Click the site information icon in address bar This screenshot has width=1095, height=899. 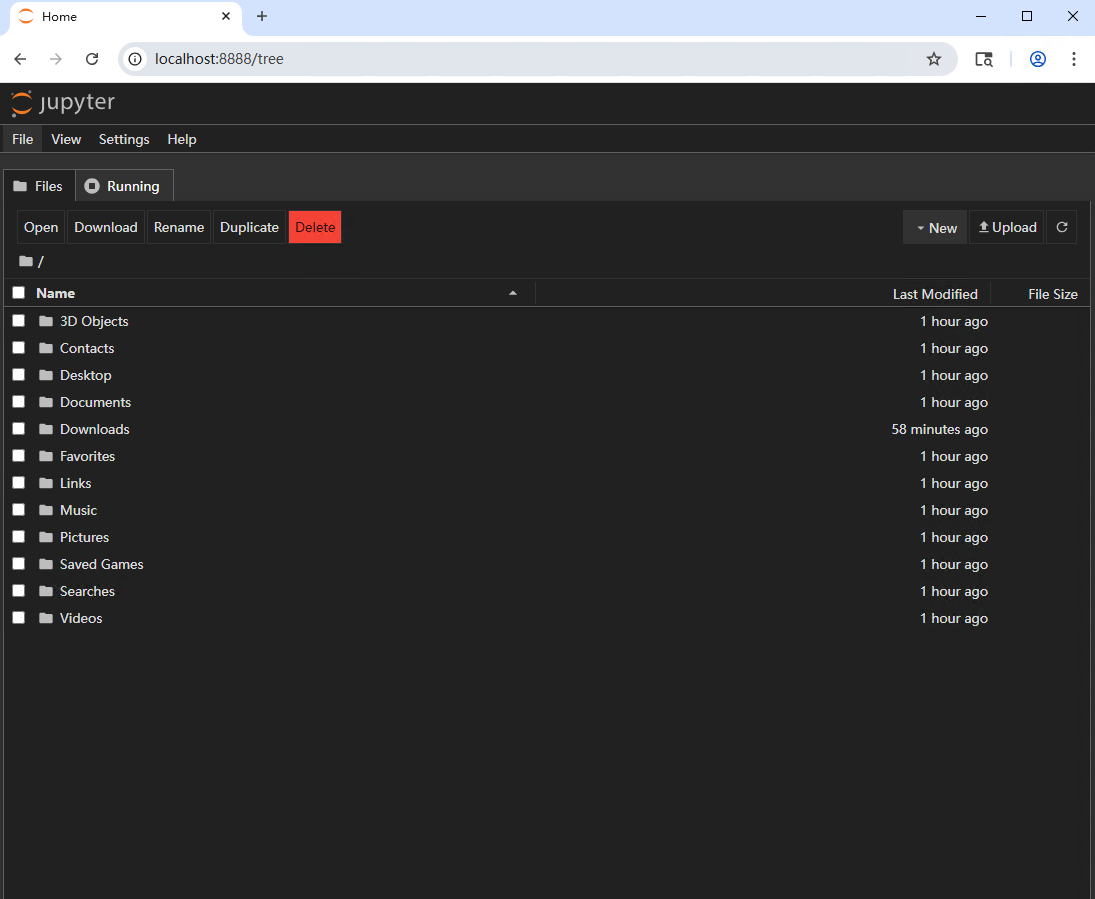136,59
